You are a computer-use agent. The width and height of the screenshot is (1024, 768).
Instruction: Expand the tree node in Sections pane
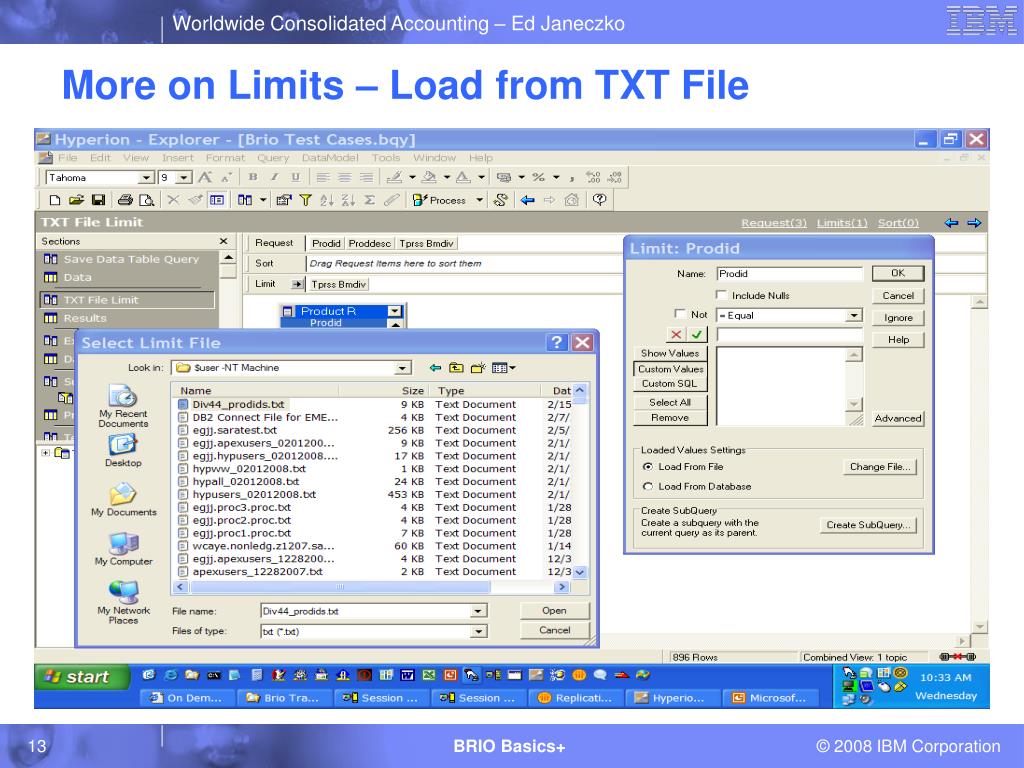coord(45,452)
